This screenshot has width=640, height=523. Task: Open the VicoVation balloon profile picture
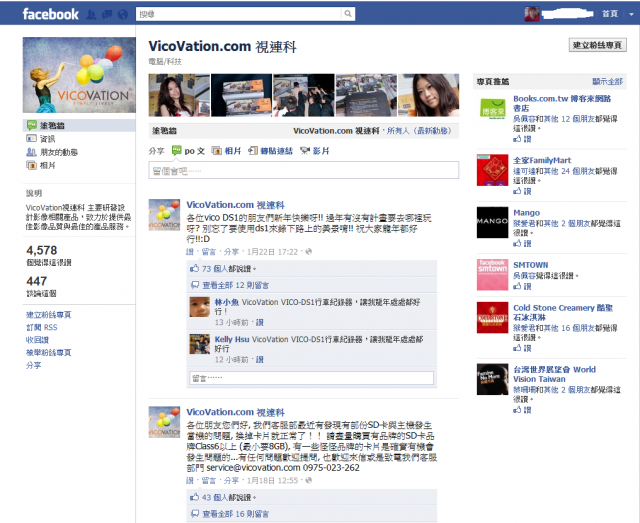pyautogui.click(x=79, y=75)
